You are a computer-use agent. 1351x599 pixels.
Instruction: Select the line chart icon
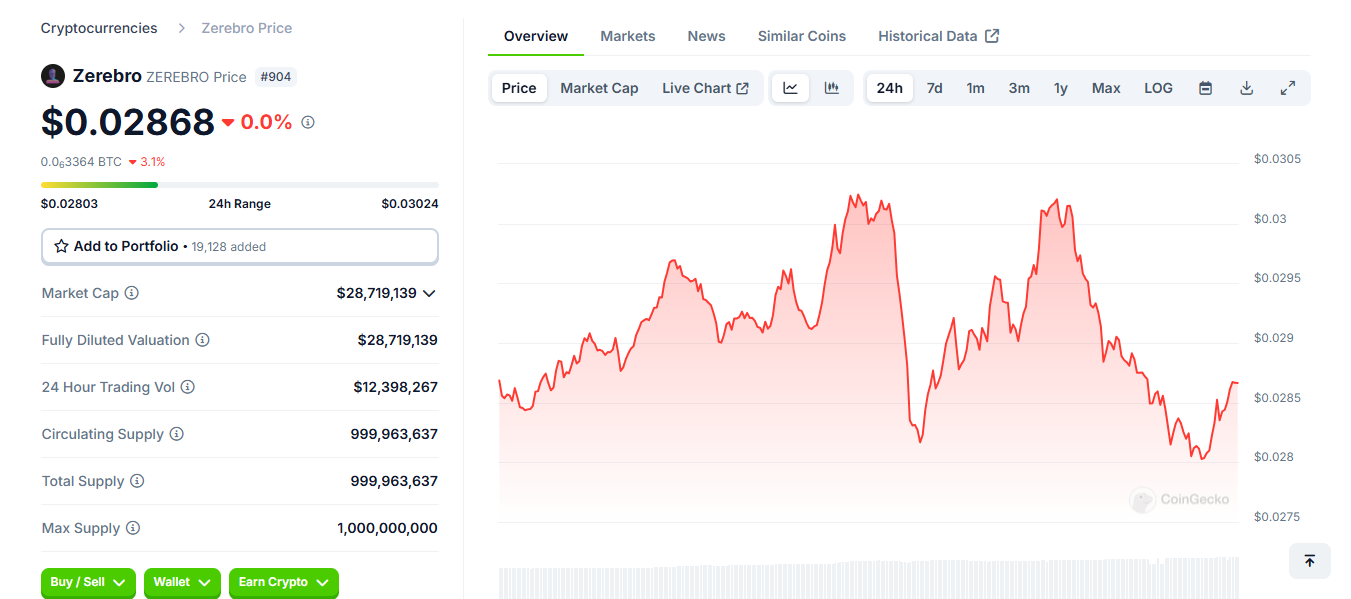790,88
